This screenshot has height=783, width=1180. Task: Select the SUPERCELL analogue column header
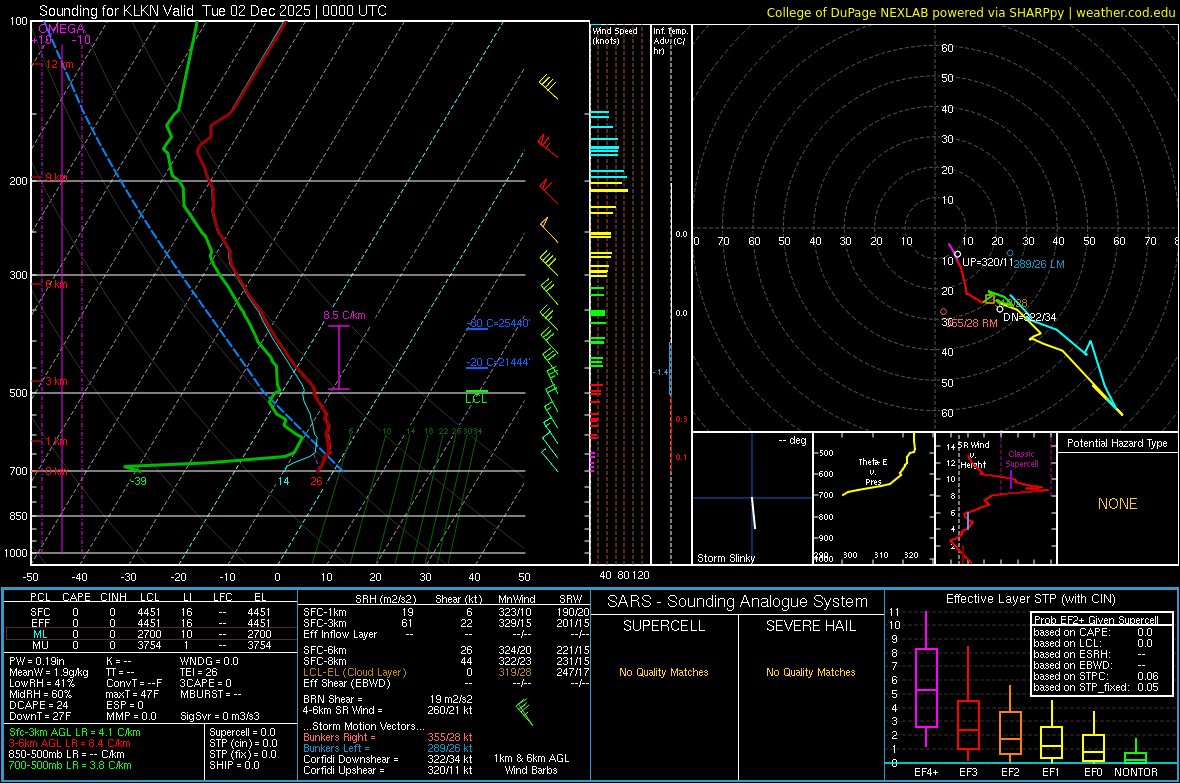(x=664, y=626)
